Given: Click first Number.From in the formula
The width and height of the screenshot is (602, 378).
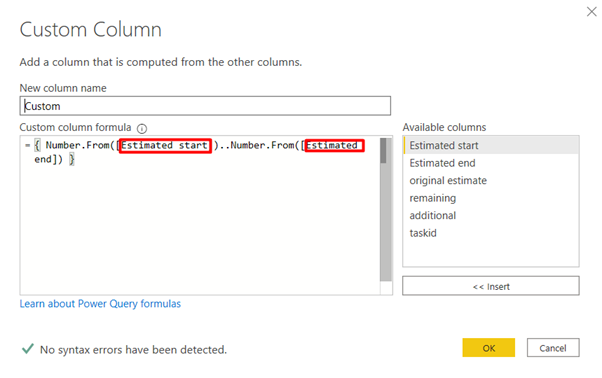Looking at the screenshot, I should [78, 145].
